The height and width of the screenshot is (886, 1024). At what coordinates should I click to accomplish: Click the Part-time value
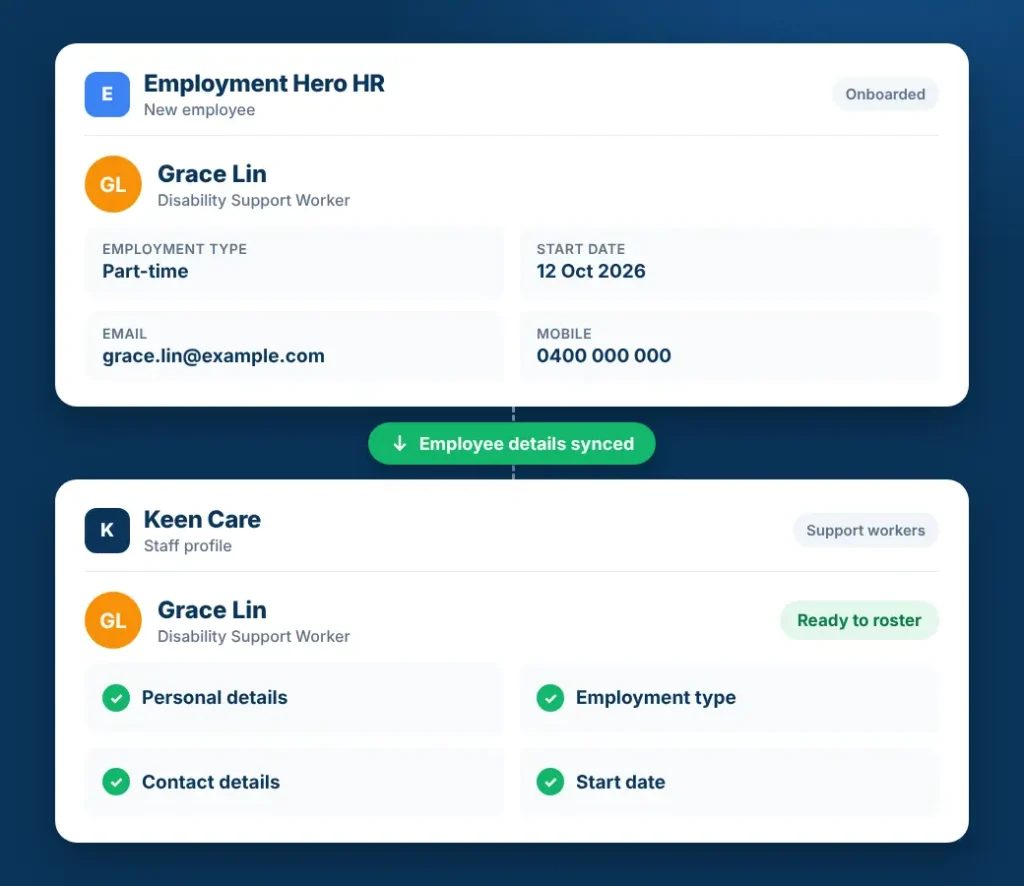point(145,272)
